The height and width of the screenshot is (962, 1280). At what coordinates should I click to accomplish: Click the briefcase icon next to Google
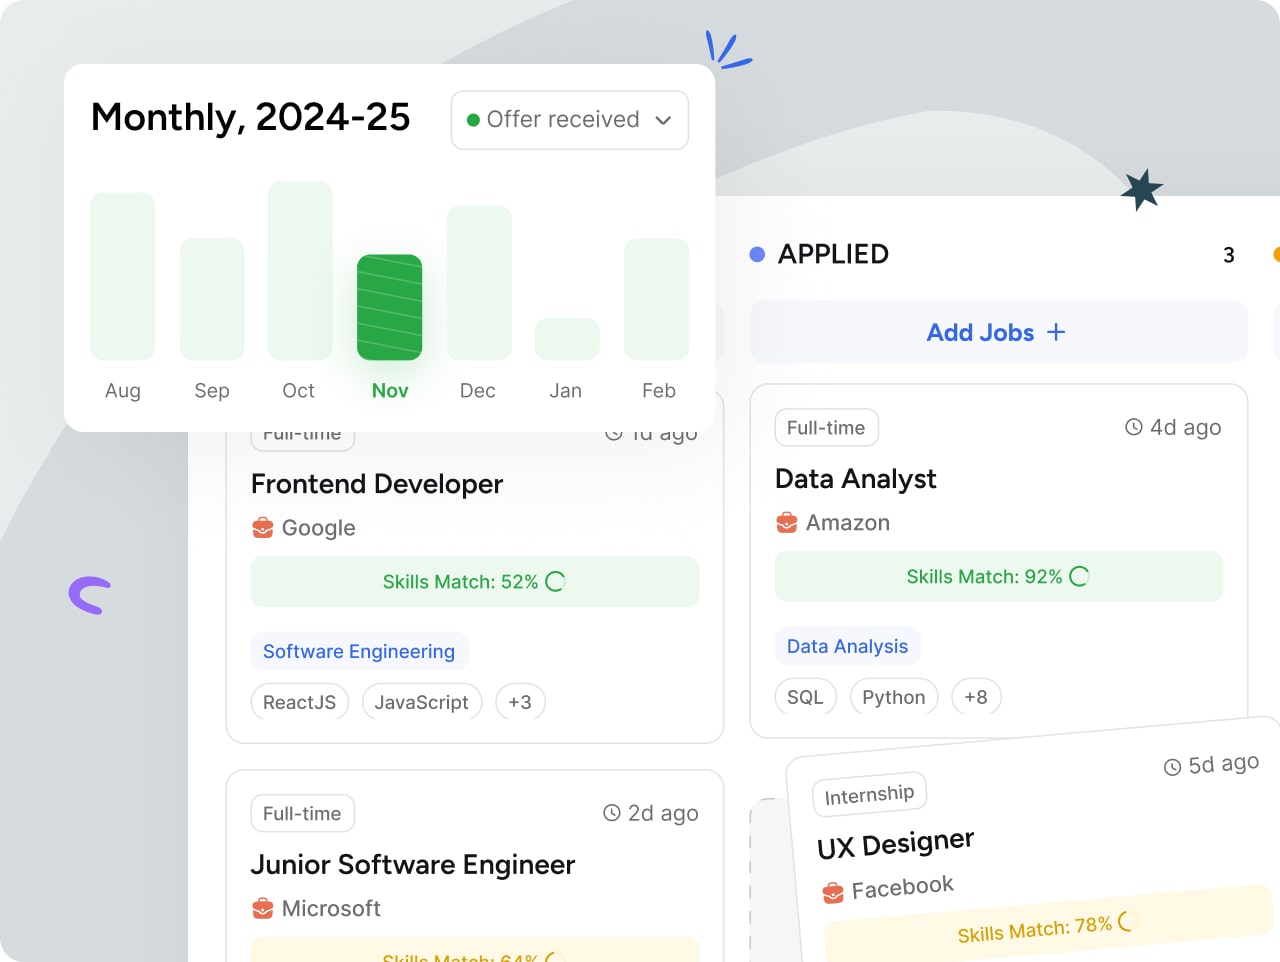coord(262,527)
